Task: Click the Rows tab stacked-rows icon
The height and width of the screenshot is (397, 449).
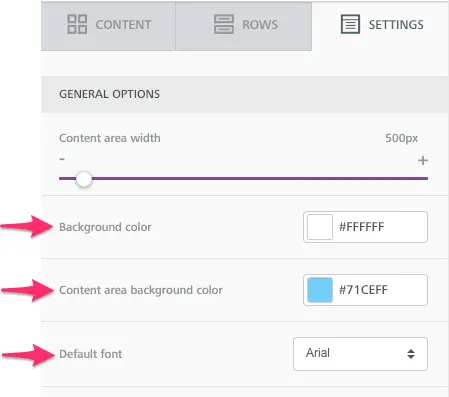Action: tap(223, 24)
